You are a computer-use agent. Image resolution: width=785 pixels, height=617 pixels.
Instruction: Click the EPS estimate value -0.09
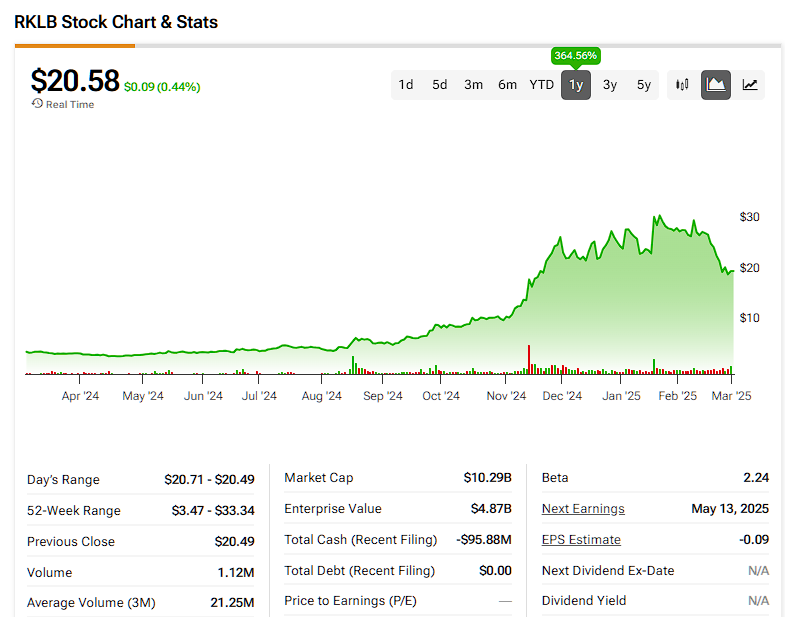pyautogui.click(x=754, y=539)
